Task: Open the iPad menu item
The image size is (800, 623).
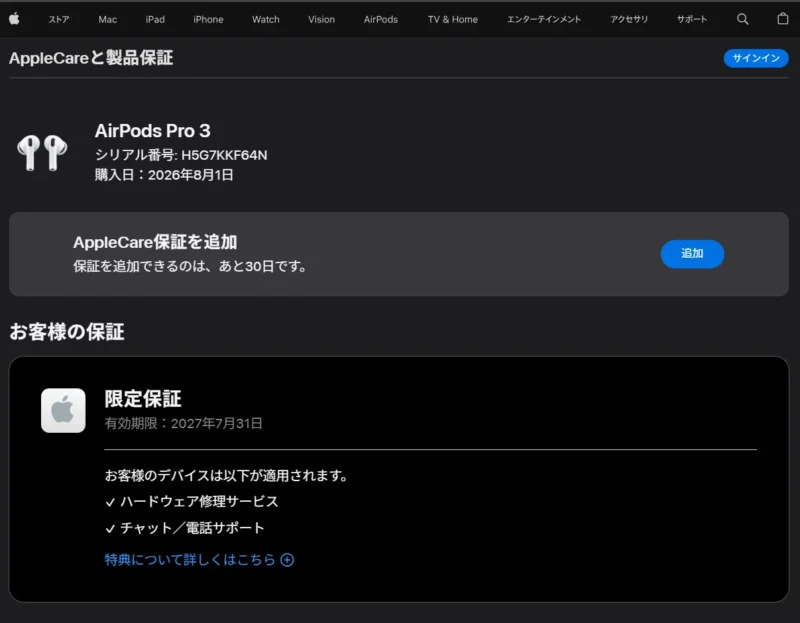Action: 155,19
